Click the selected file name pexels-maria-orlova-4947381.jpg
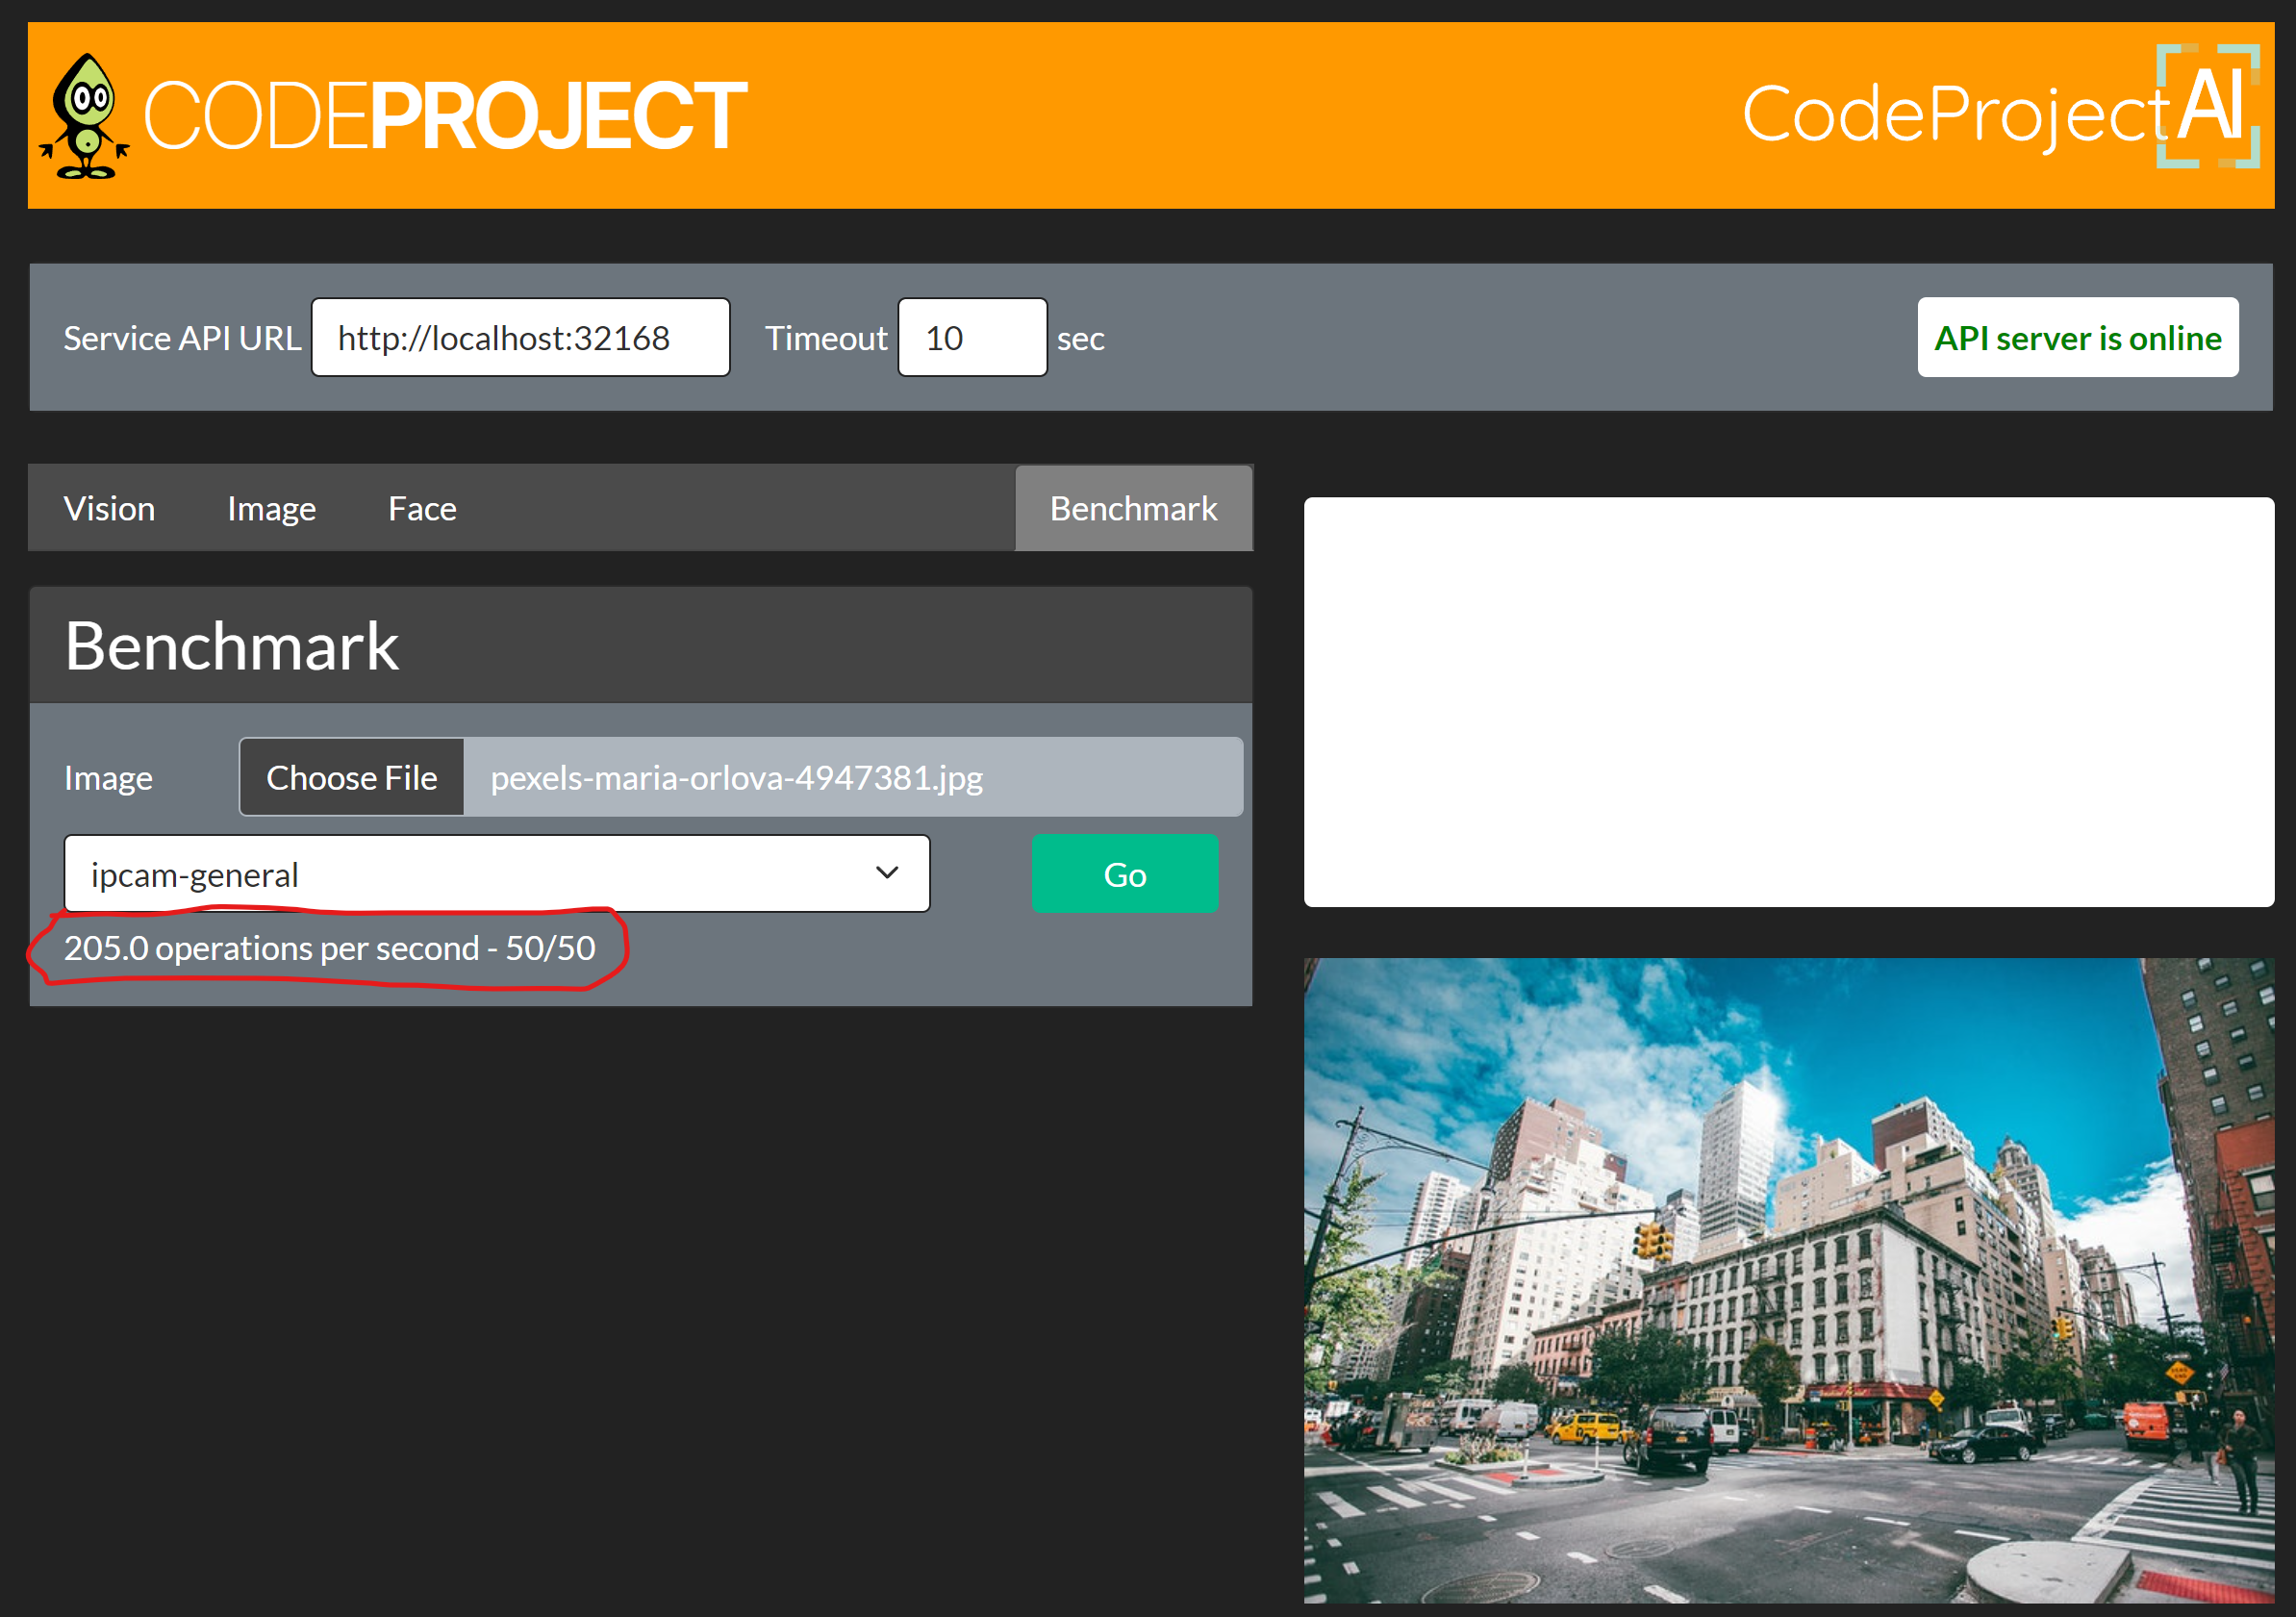This screenshot has height=1617, width=2296. pos(737,777)
